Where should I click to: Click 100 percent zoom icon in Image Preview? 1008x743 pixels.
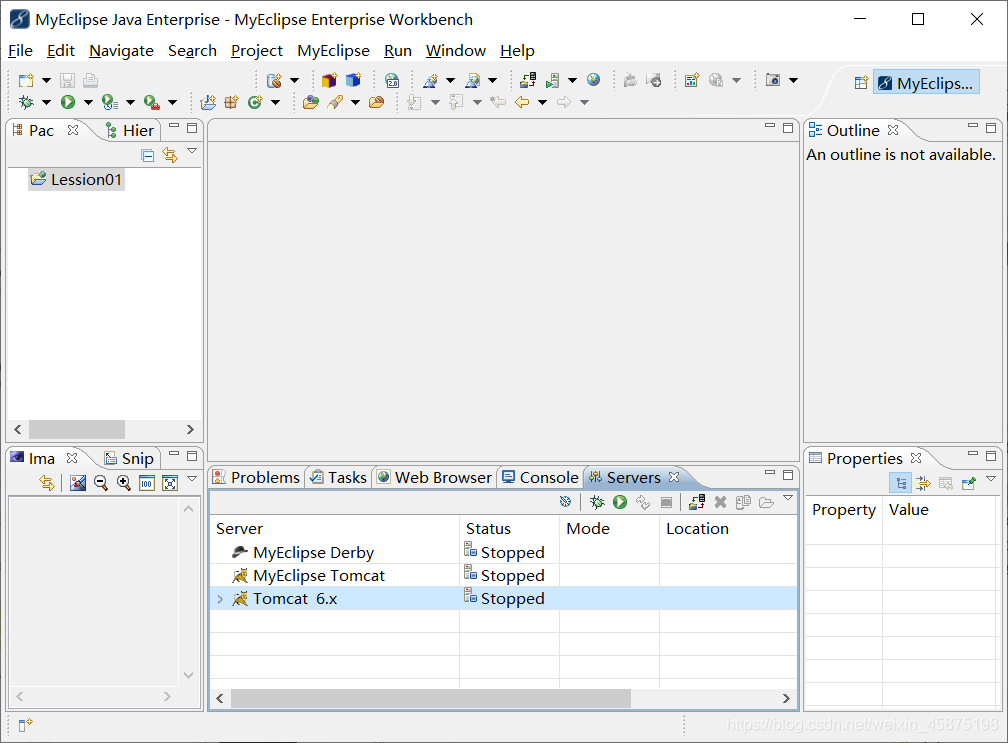(x=147, y=483)
